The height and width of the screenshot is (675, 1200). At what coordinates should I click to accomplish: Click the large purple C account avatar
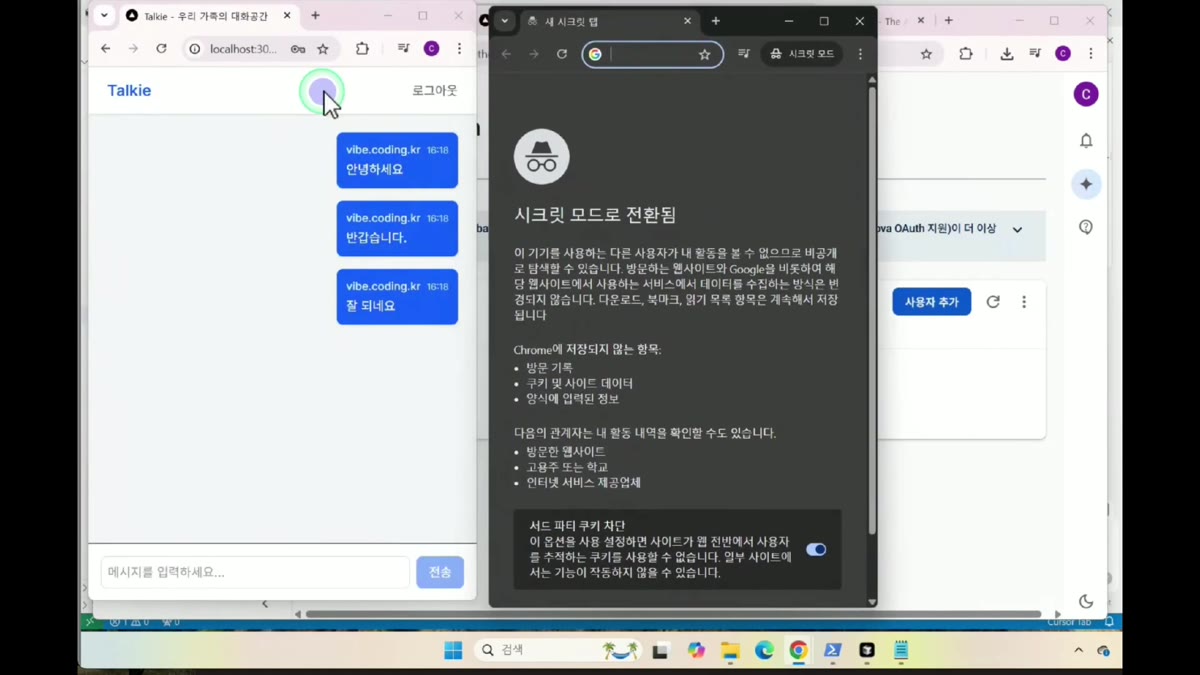click(x=1086, y=94)
